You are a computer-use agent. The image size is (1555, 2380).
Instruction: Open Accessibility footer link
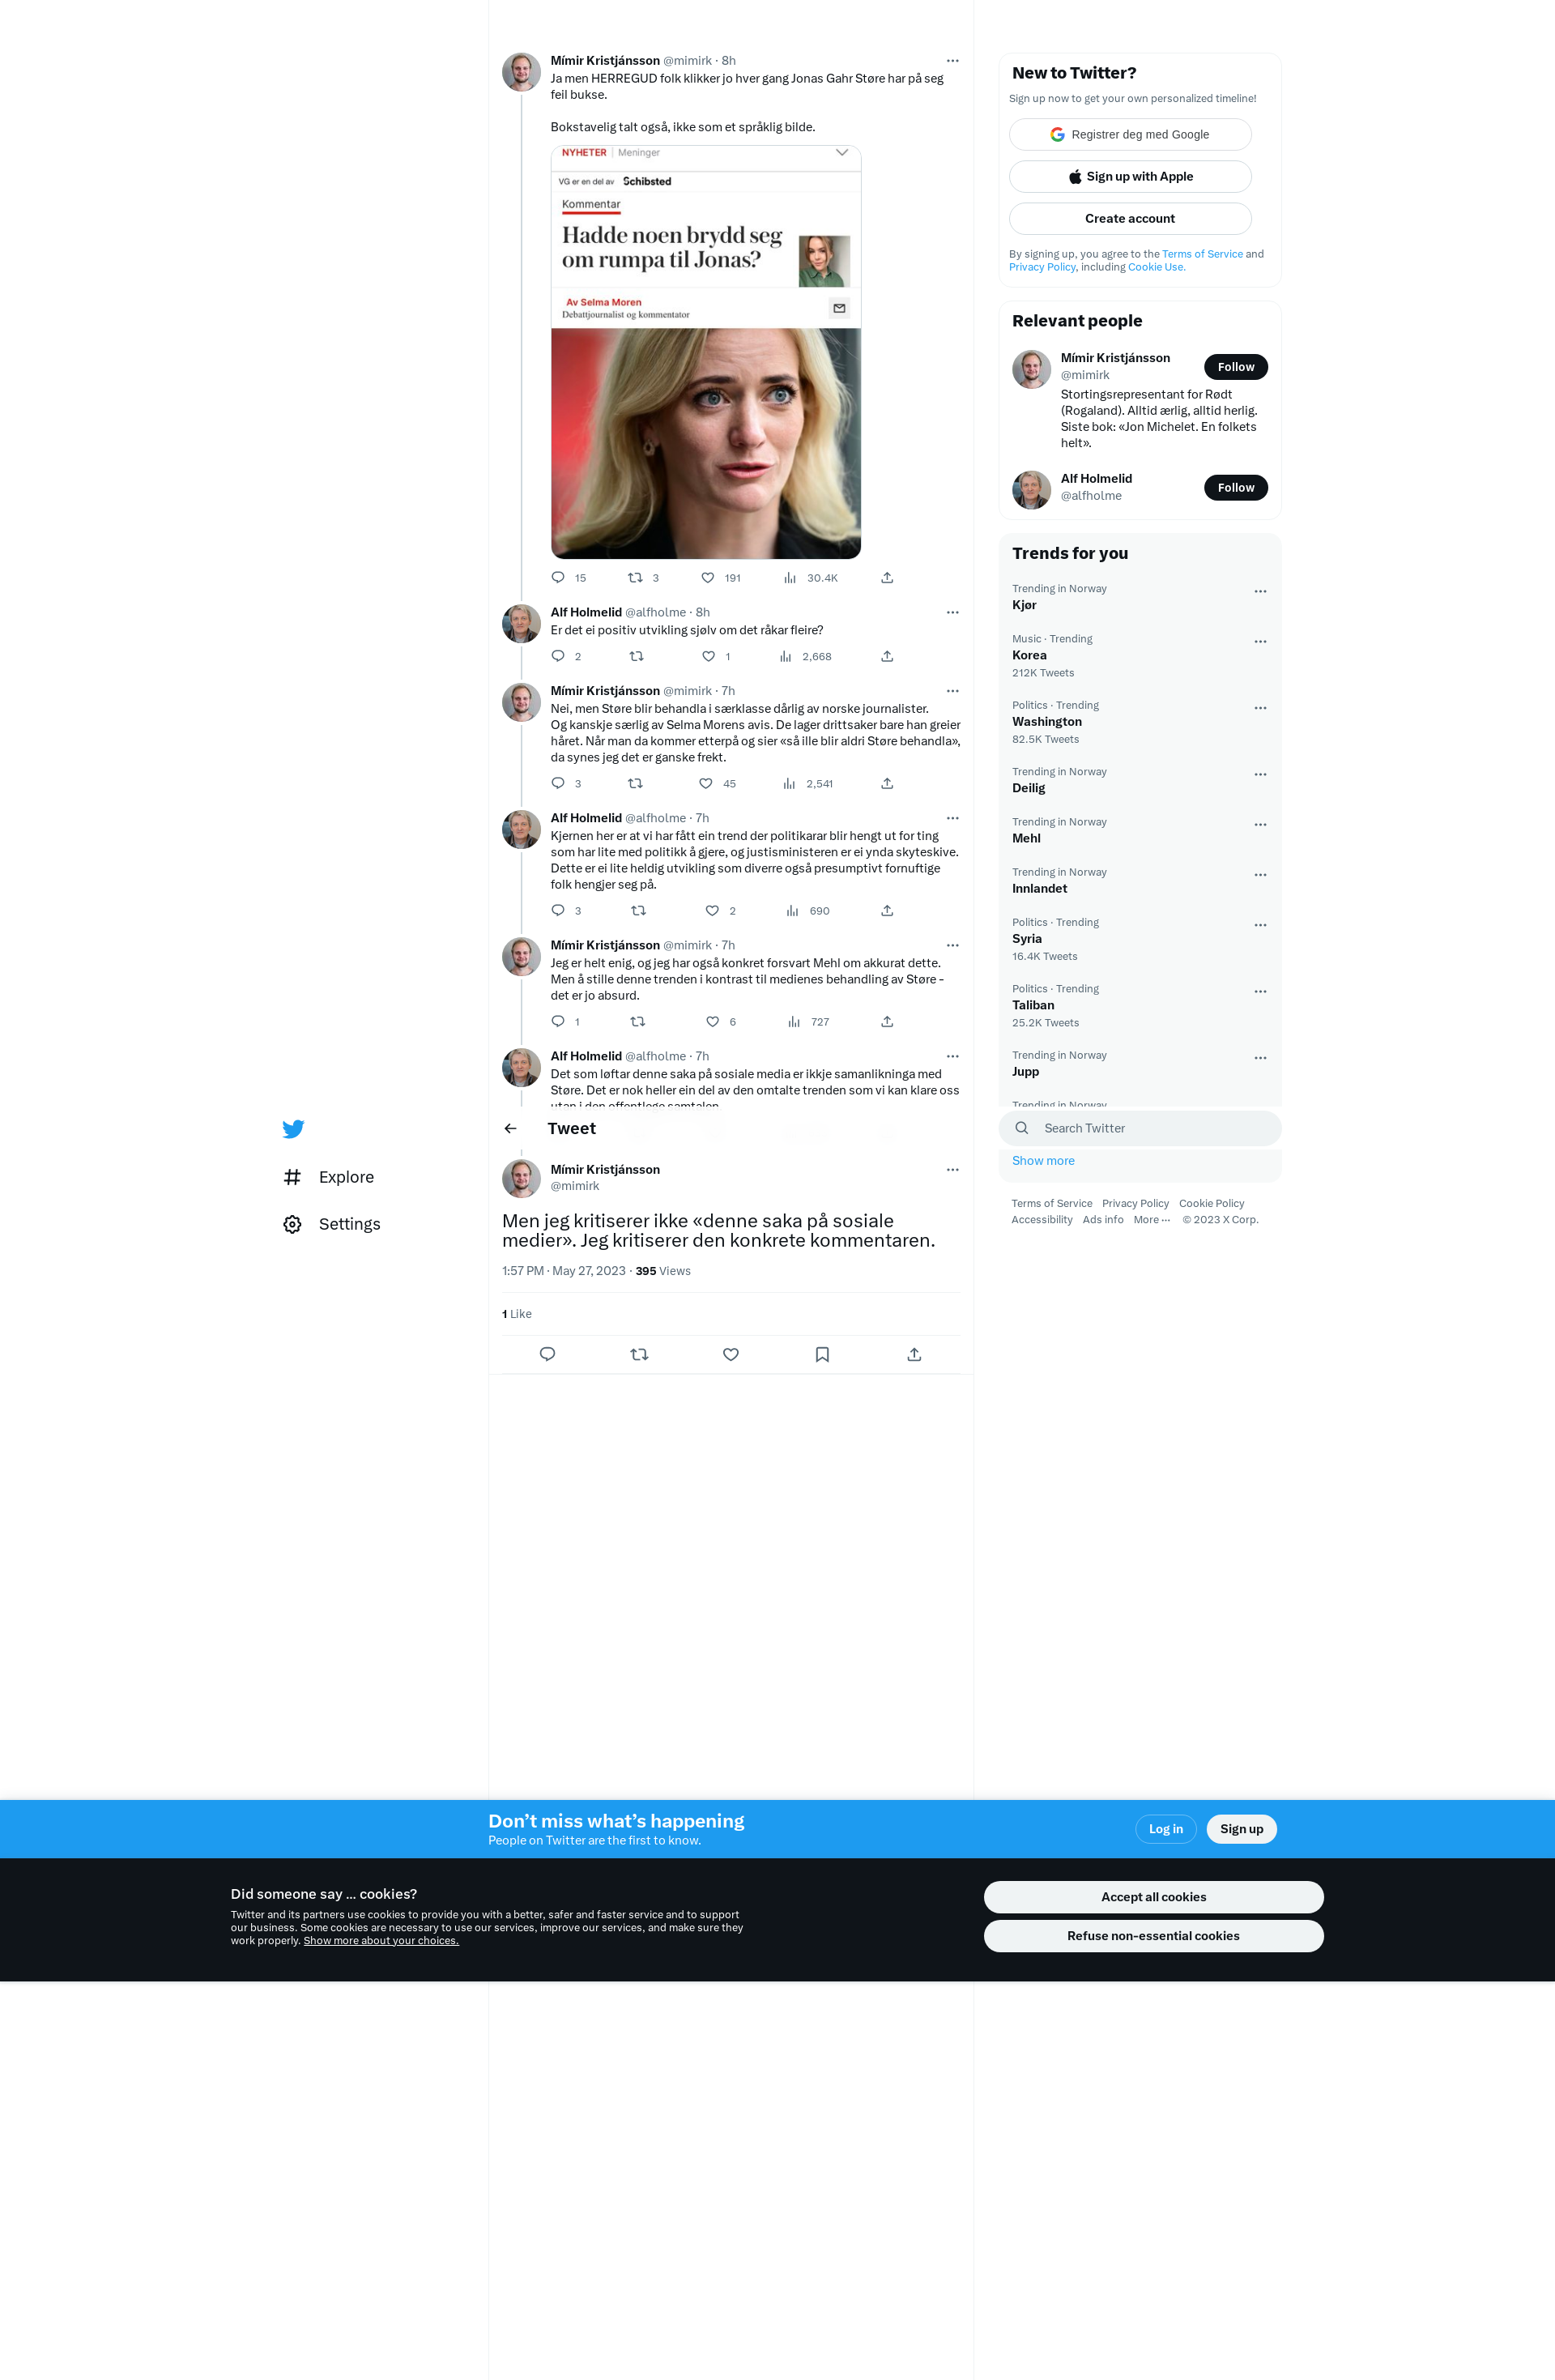click(x=1042, y=1219)
